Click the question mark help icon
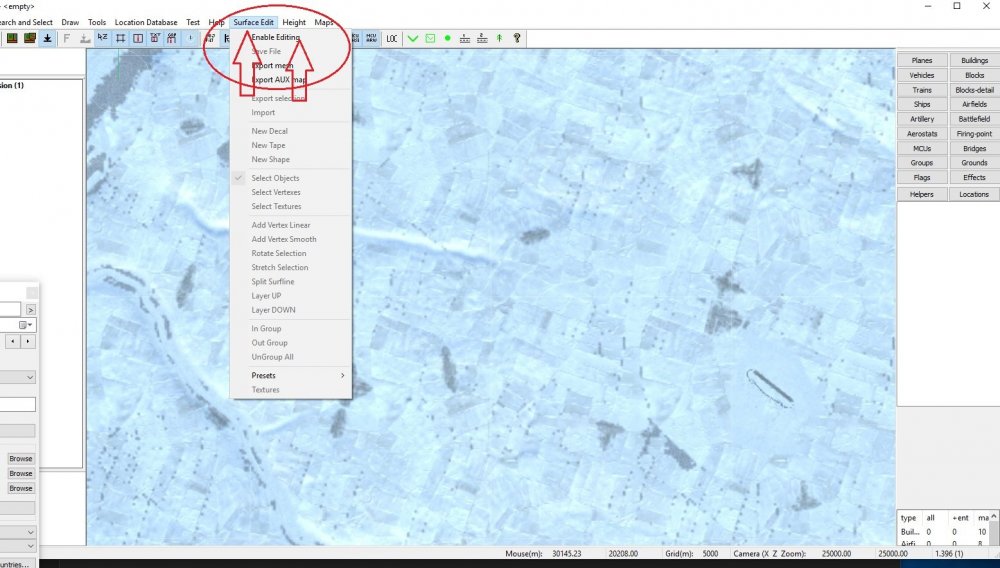 pos(516,38)
